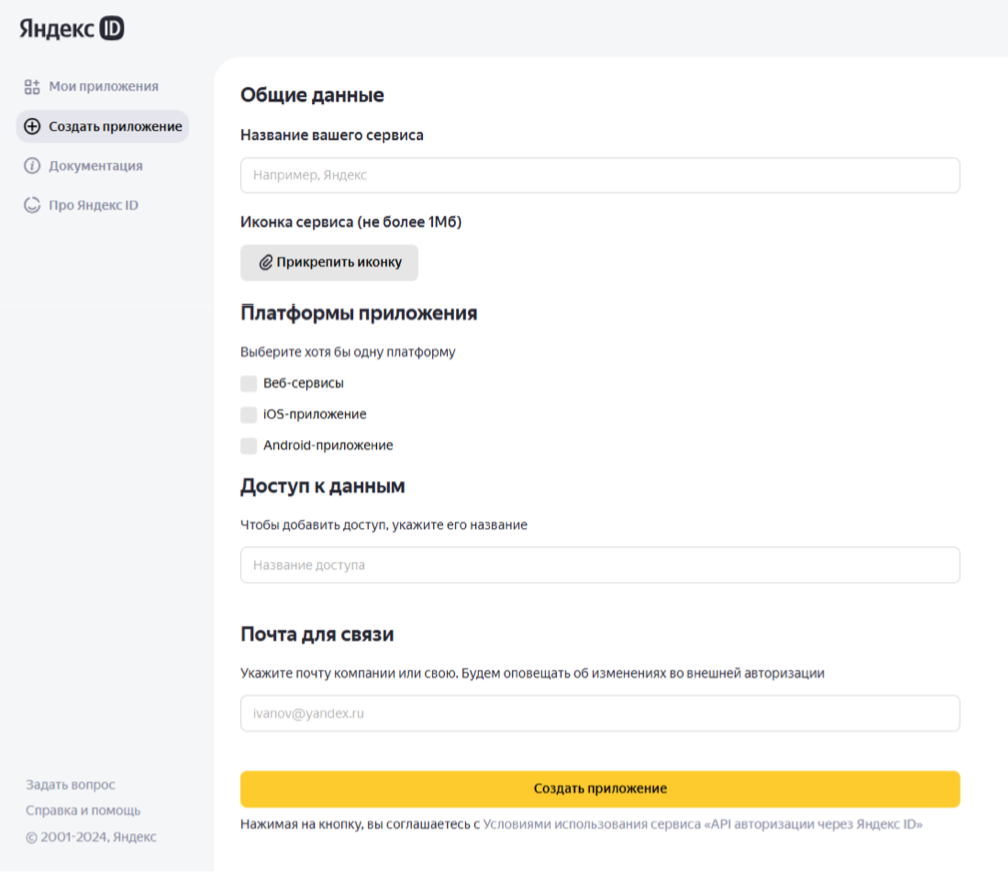Check the Android-приложение platform box

coord(249,446)
